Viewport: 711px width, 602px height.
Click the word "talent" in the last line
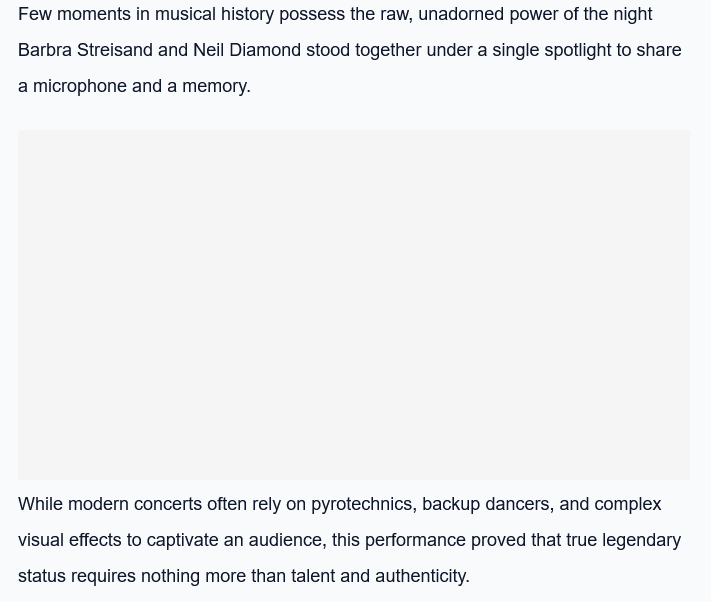point(312,576)
